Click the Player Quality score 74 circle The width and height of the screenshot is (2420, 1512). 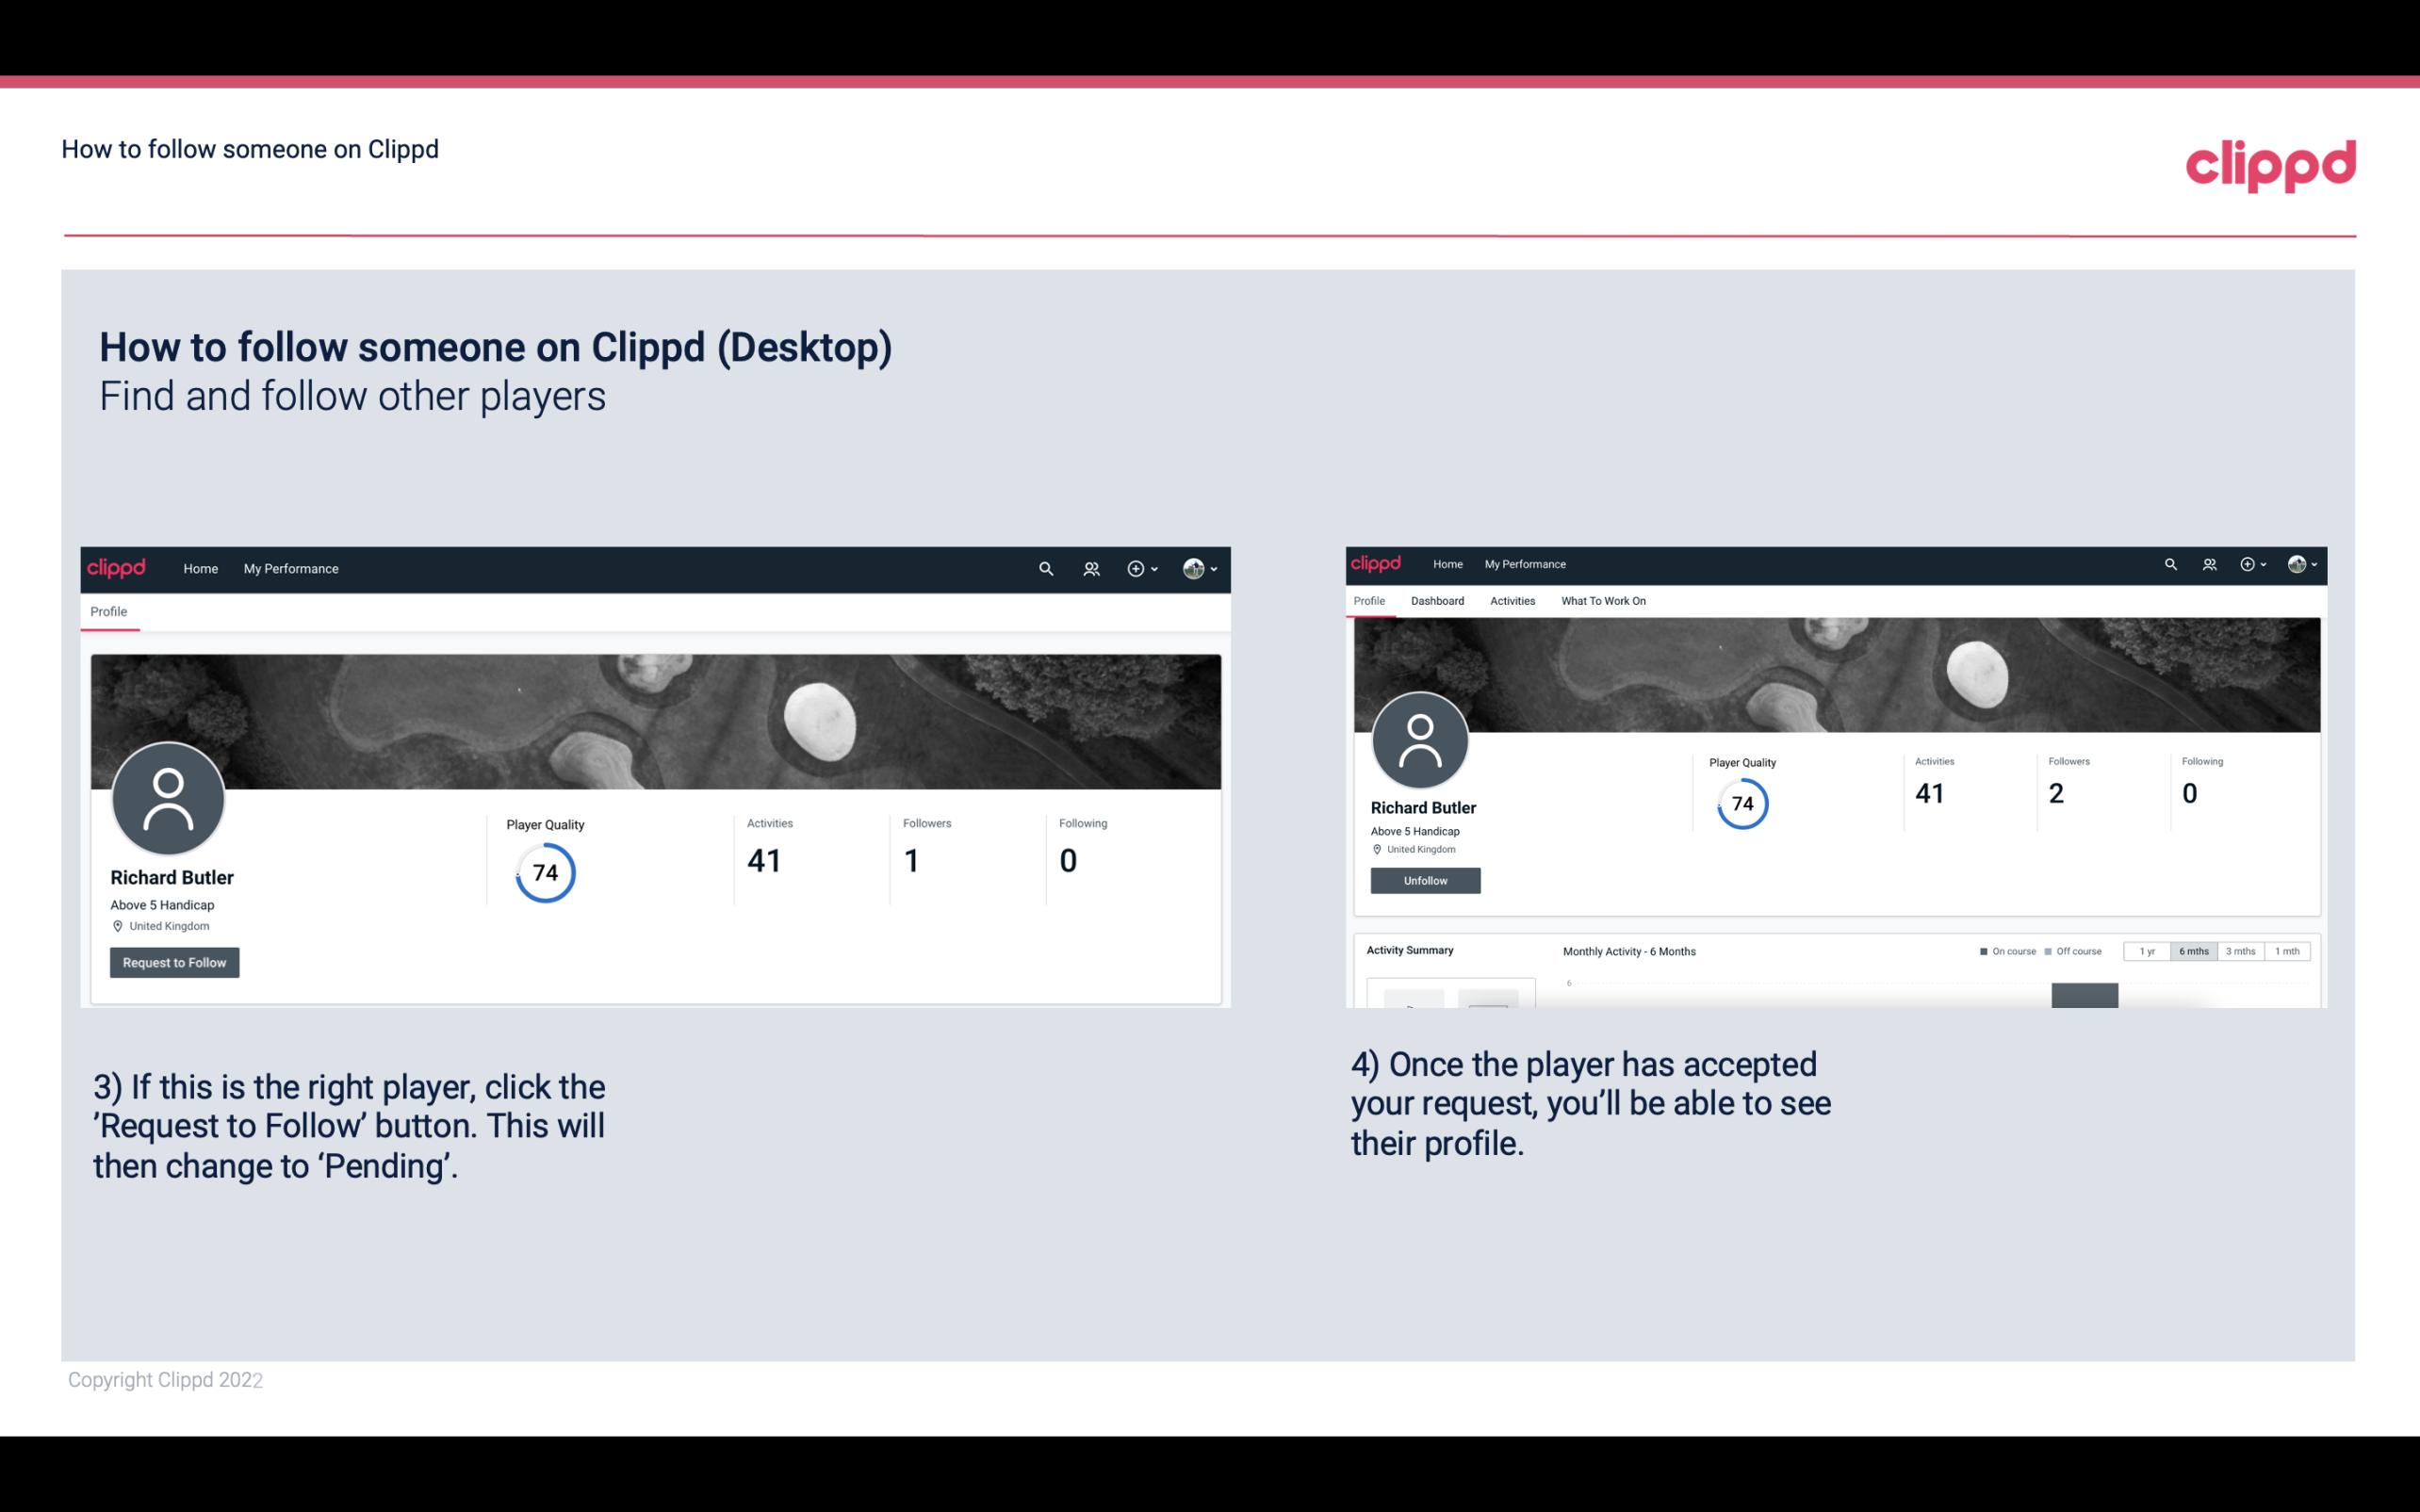point(544,871)
